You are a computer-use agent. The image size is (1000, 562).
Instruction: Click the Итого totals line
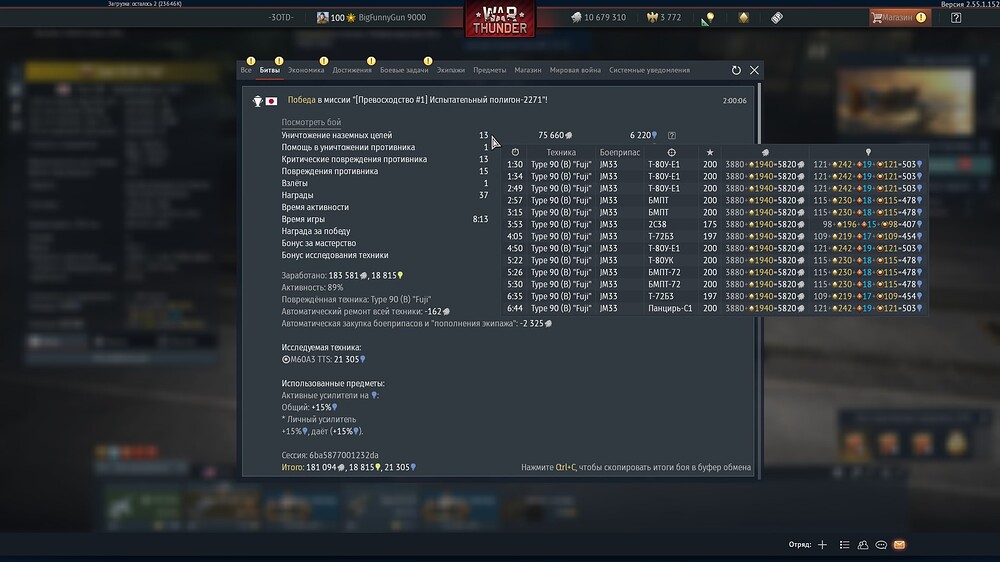tap(349, 467)
